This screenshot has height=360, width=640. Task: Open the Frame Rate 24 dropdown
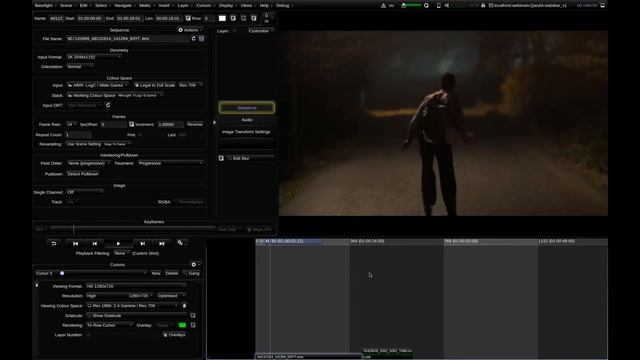pos(71,124)
